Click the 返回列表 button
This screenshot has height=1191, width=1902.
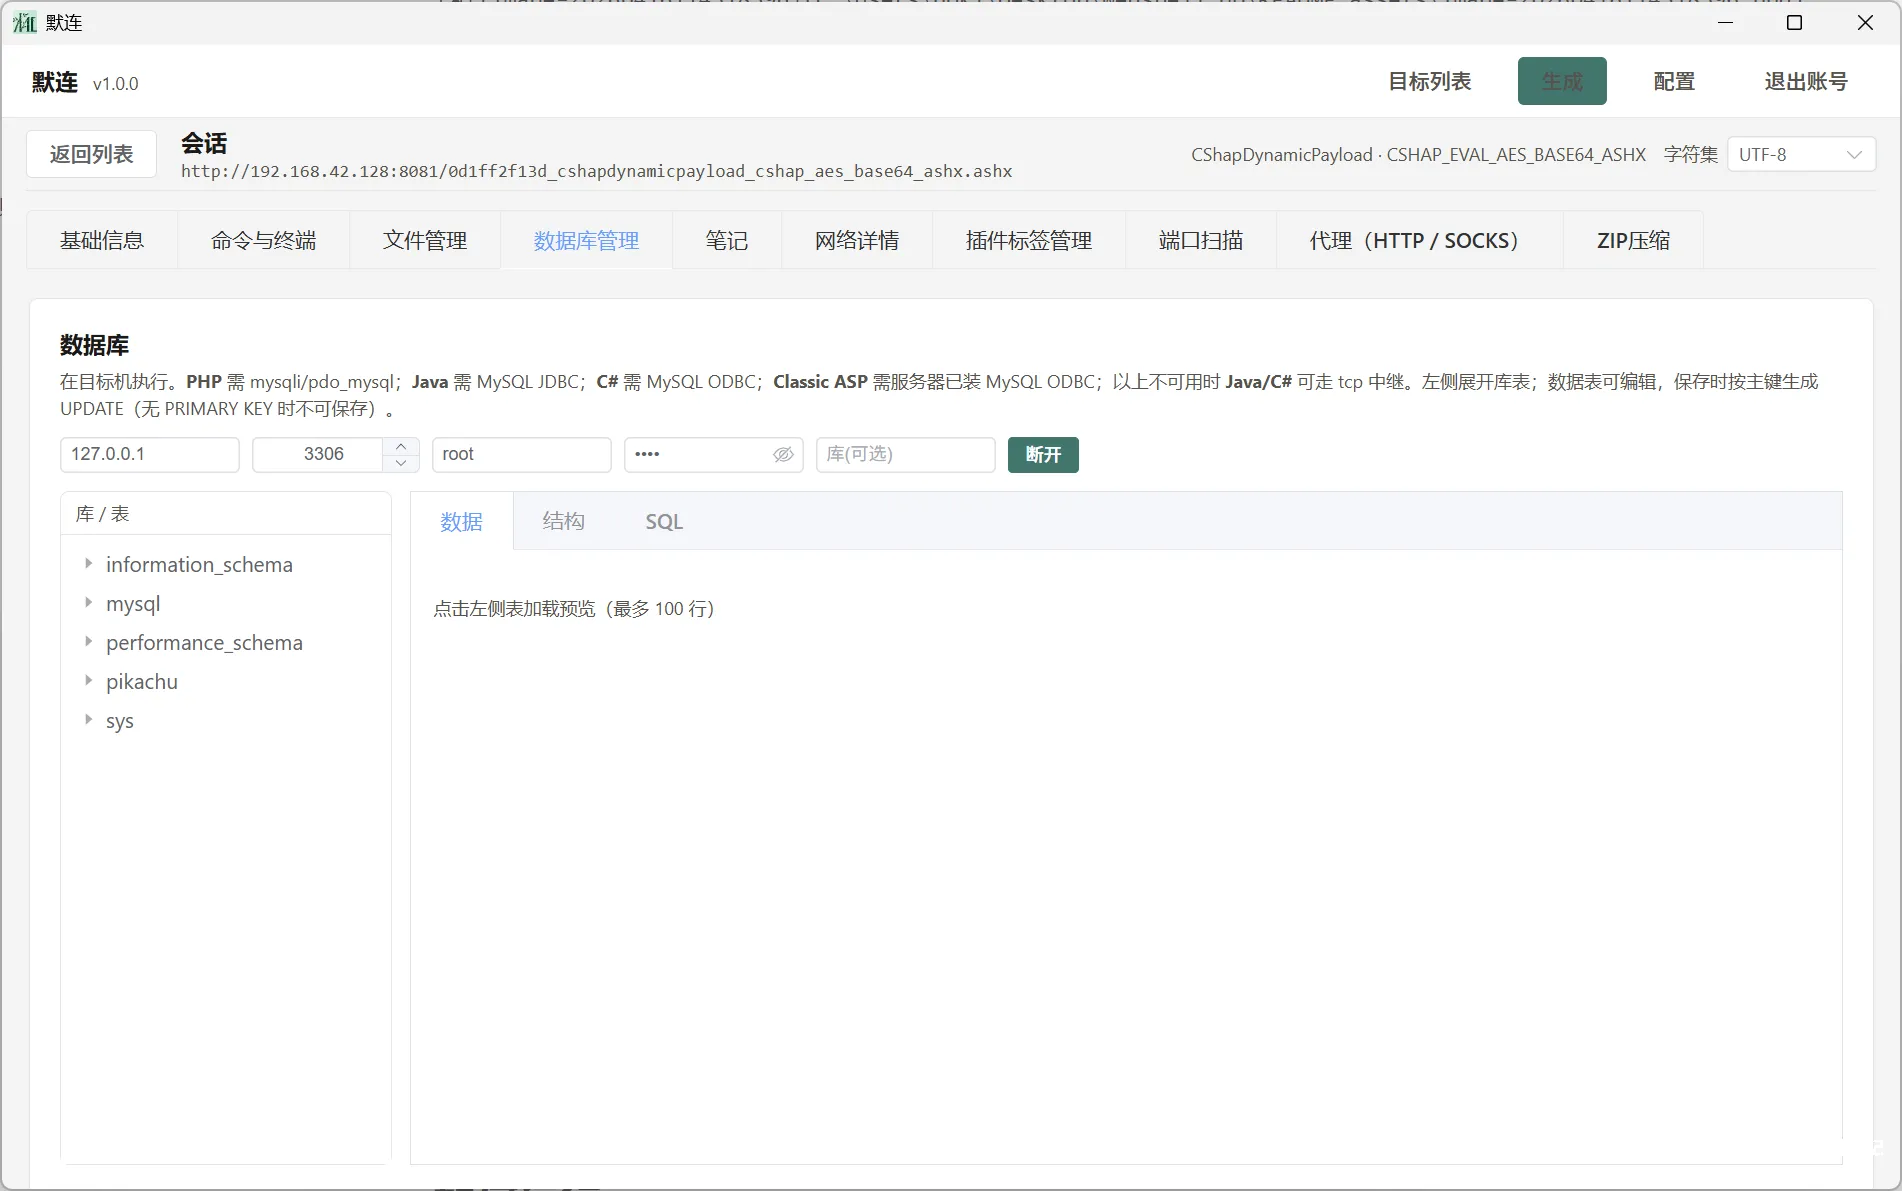click(91, 154)
